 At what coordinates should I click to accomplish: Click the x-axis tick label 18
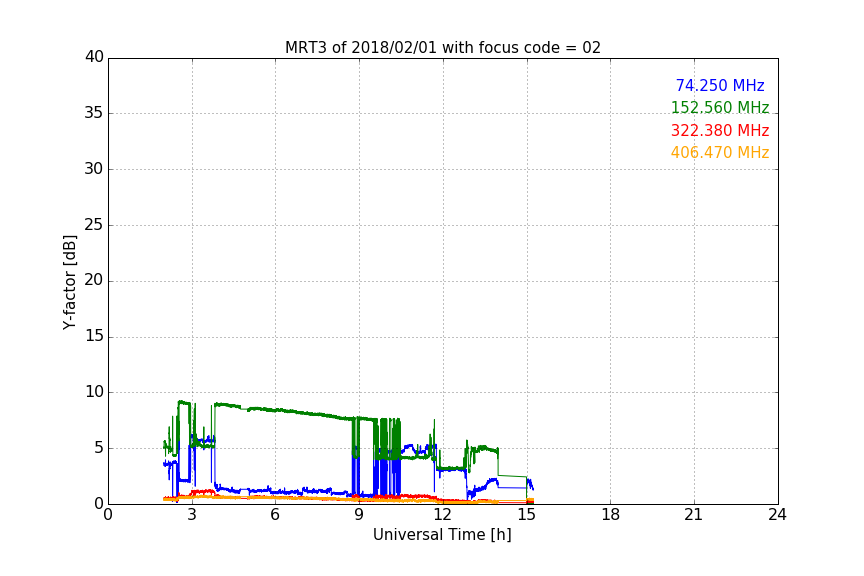click(611, 515)
